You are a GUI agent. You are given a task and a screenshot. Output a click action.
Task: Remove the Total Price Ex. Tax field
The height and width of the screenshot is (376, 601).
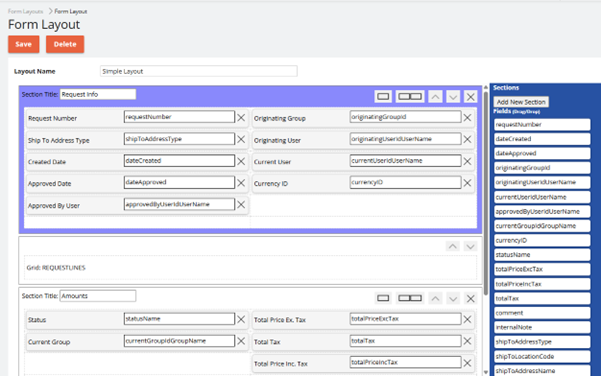(x=467, y=319)
